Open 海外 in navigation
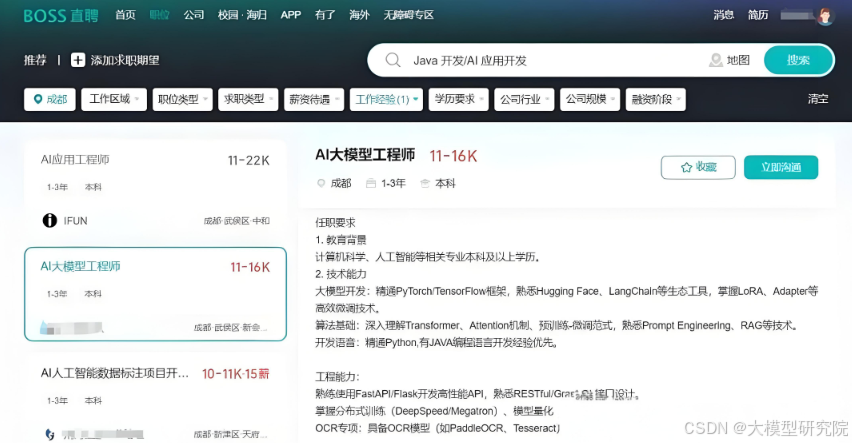 click(359, 15)
